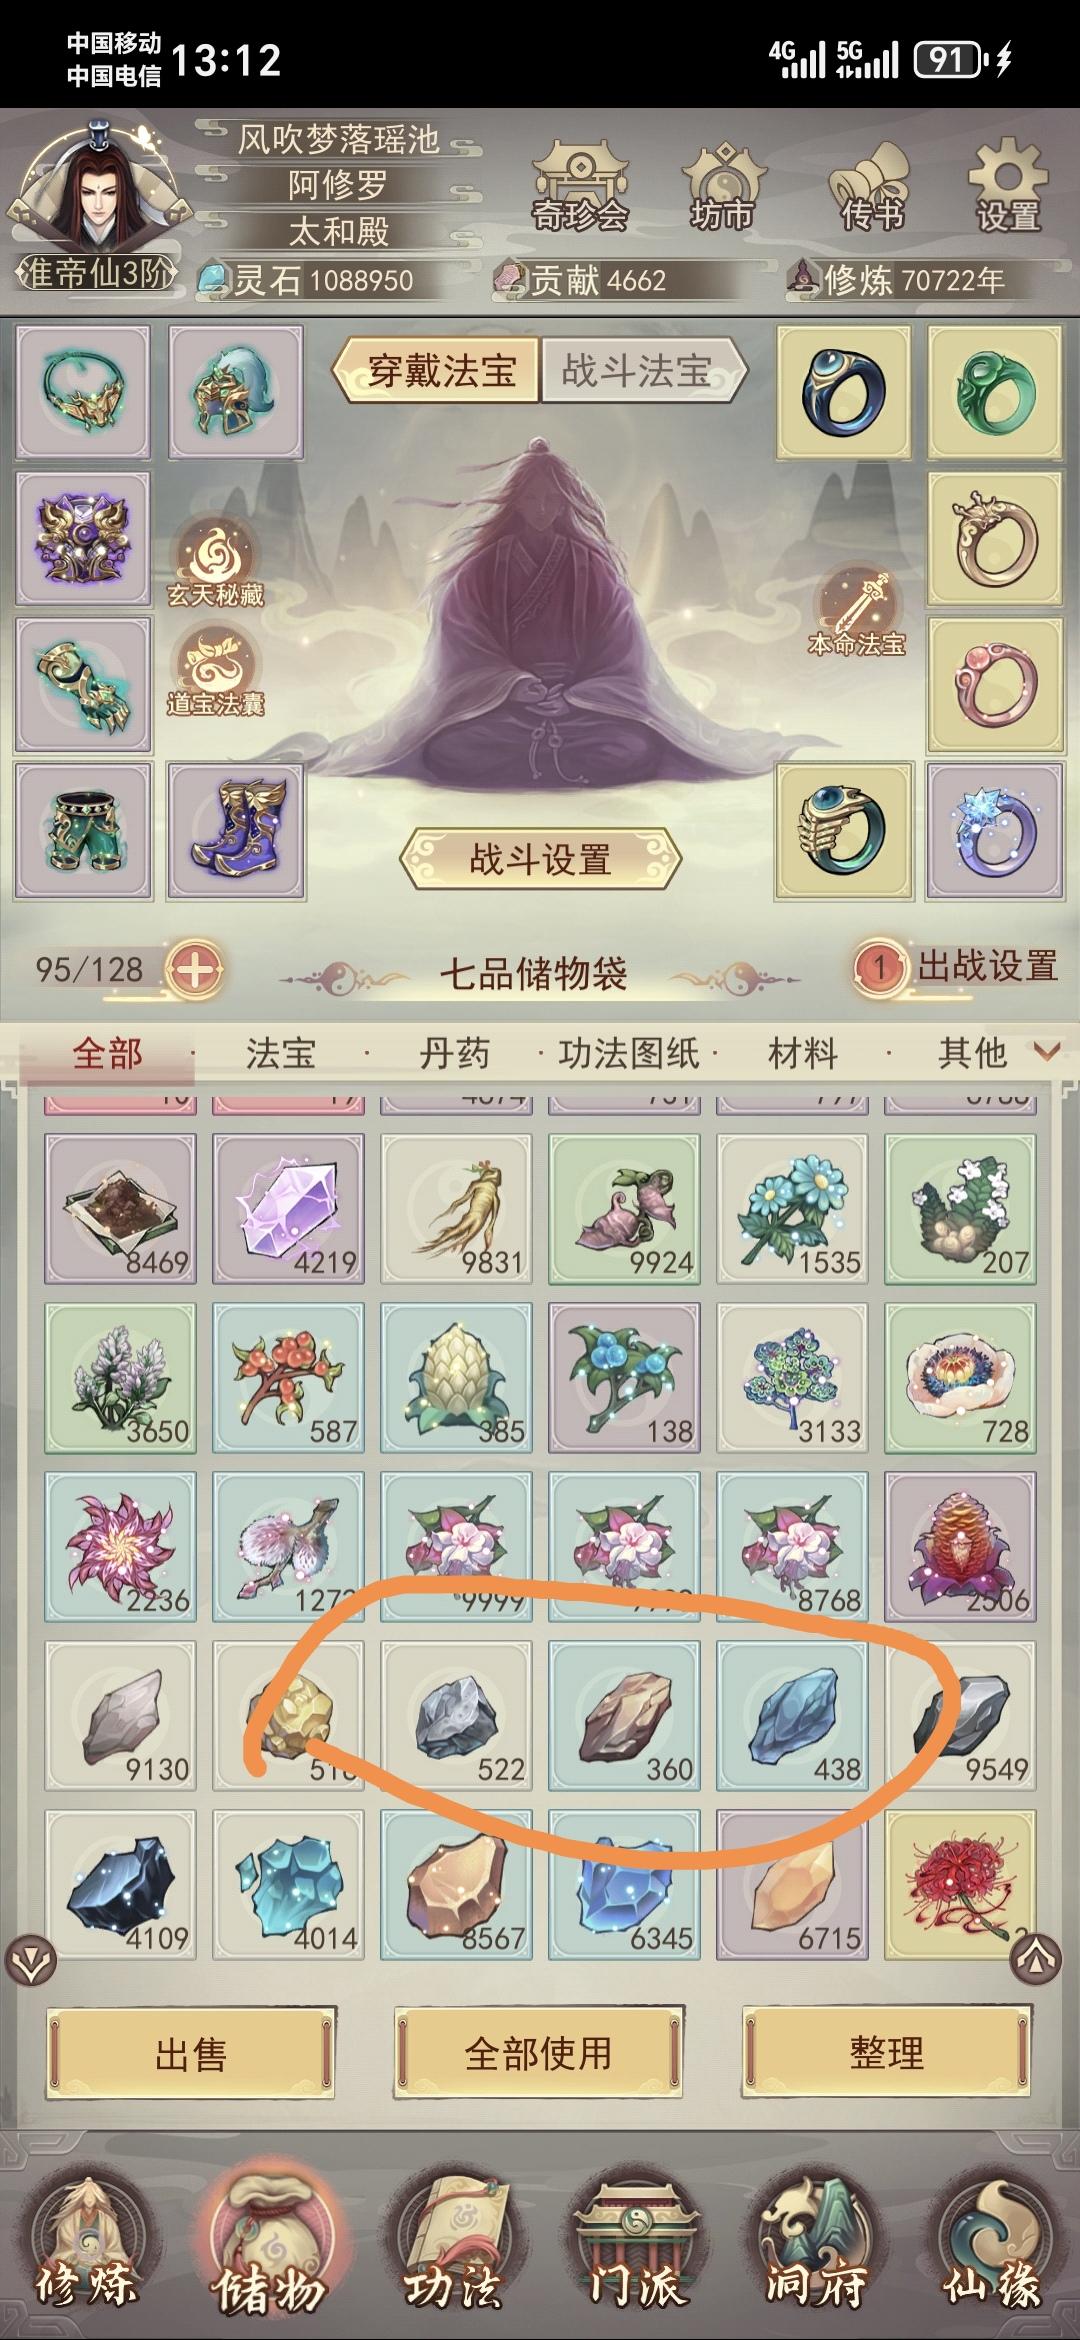Open the 出战设置 option
Screen dimensions: 1080x2340
click(x=955, y=967)
